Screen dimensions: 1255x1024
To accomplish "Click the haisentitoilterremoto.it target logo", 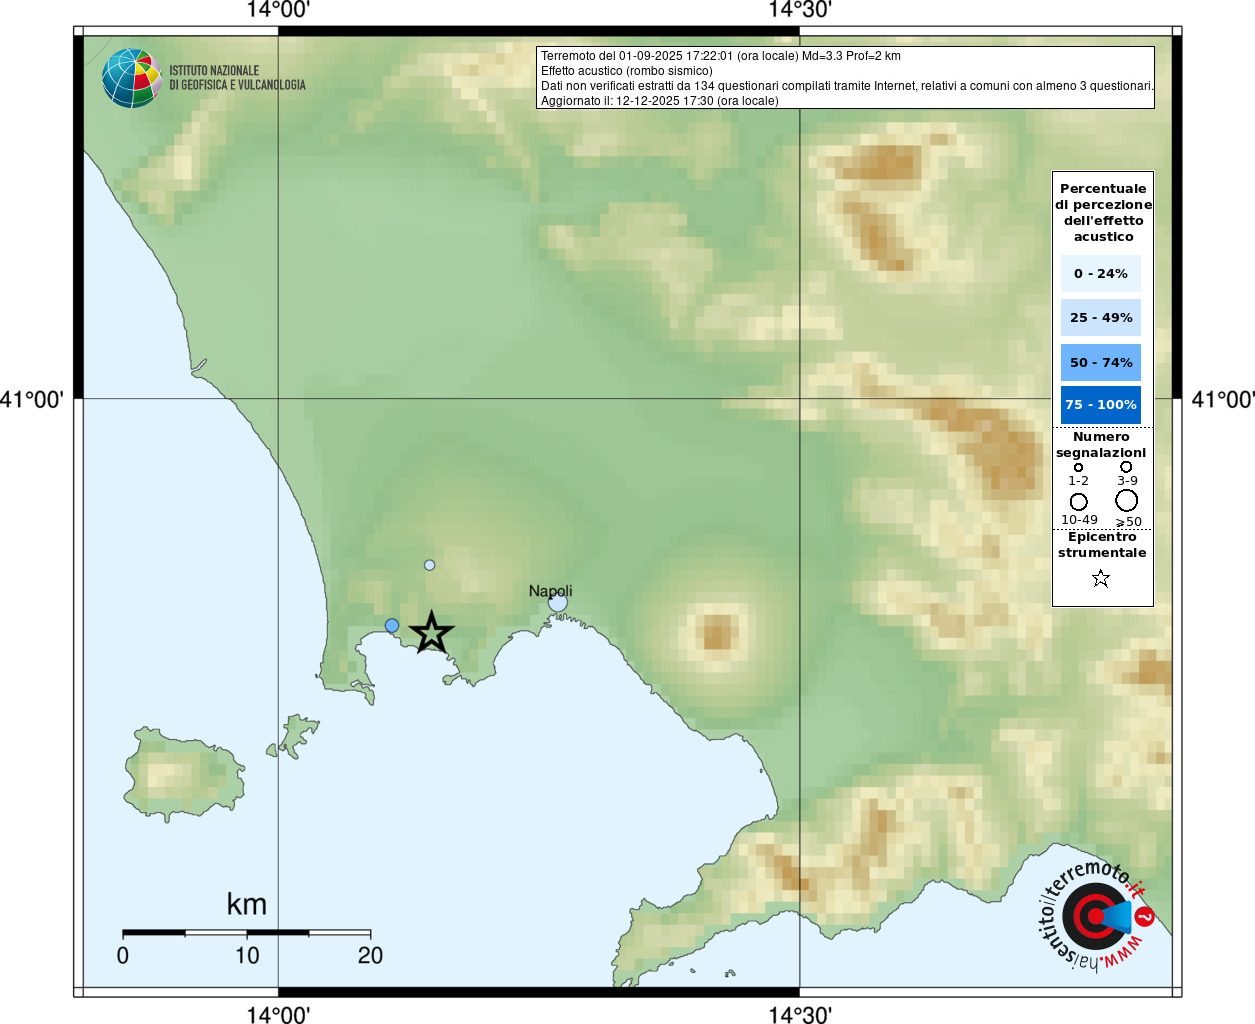I will pos(1095,915).
